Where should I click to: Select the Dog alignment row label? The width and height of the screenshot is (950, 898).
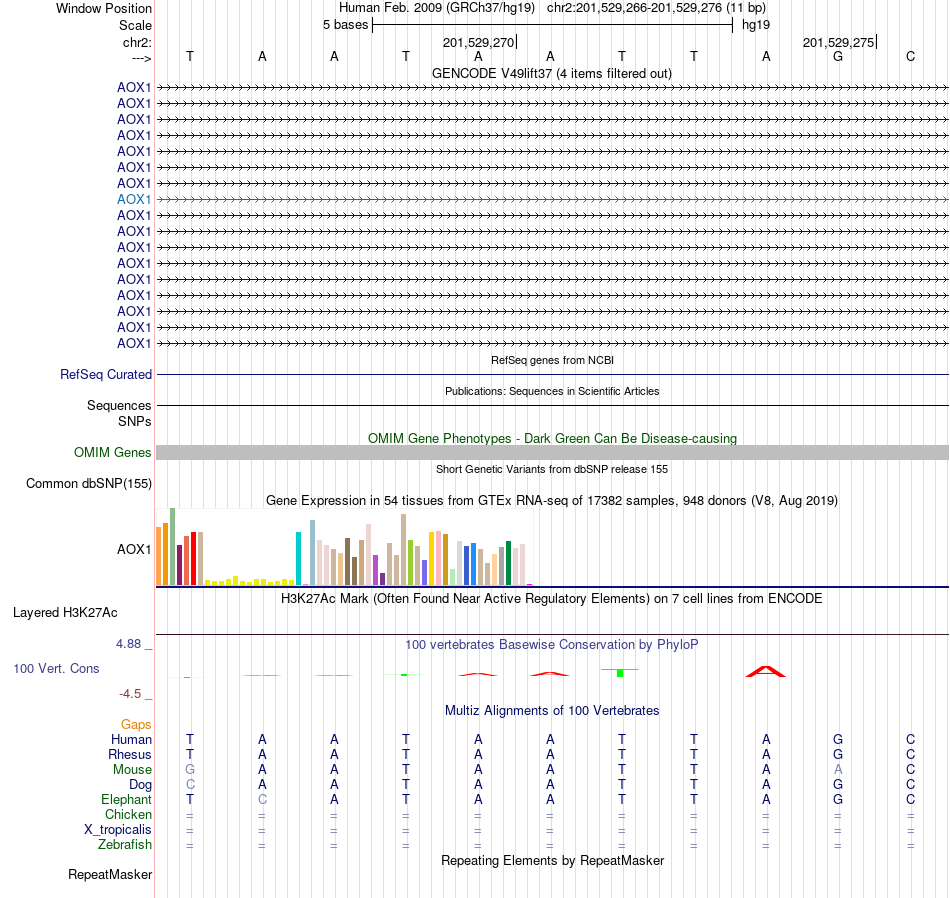coord(140,785)
